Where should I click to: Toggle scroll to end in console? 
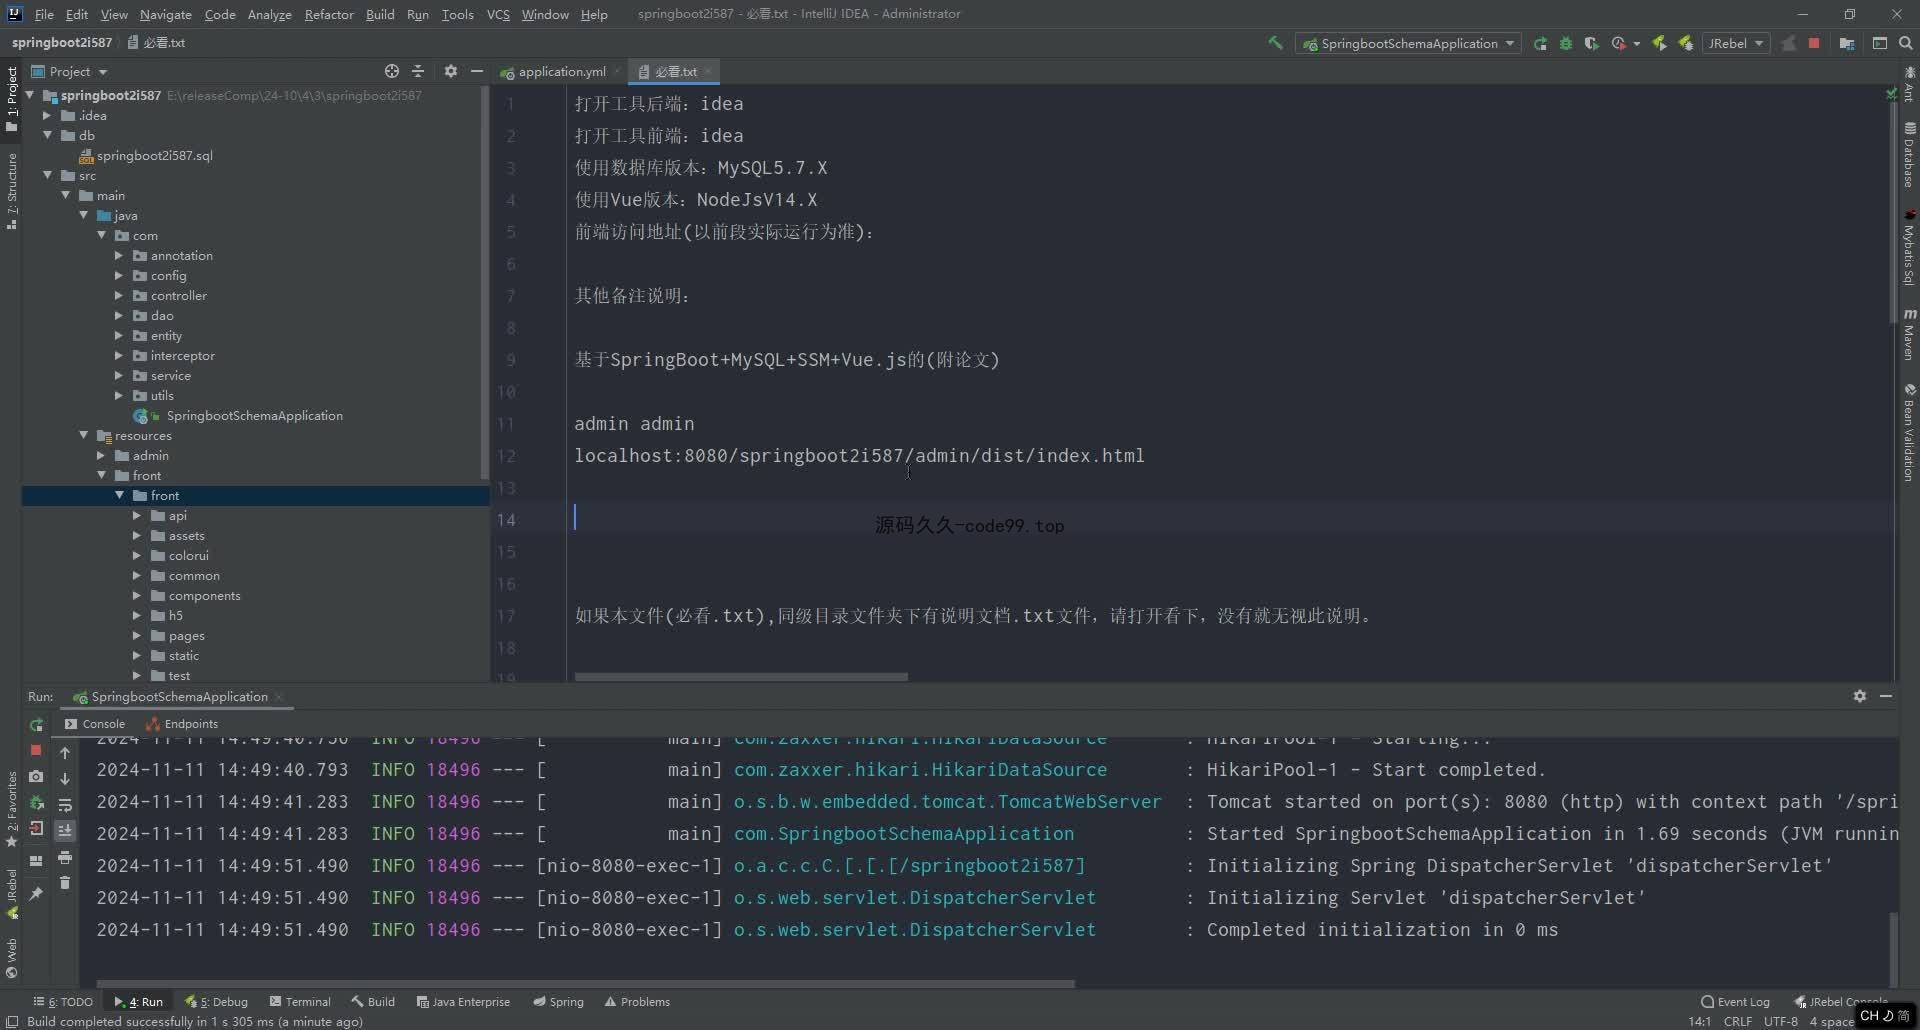[65, 830]
